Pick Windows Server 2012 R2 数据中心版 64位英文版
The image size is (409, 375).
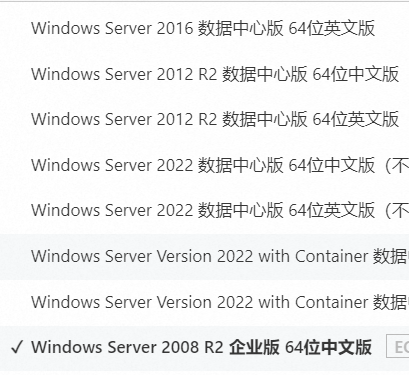204,119
